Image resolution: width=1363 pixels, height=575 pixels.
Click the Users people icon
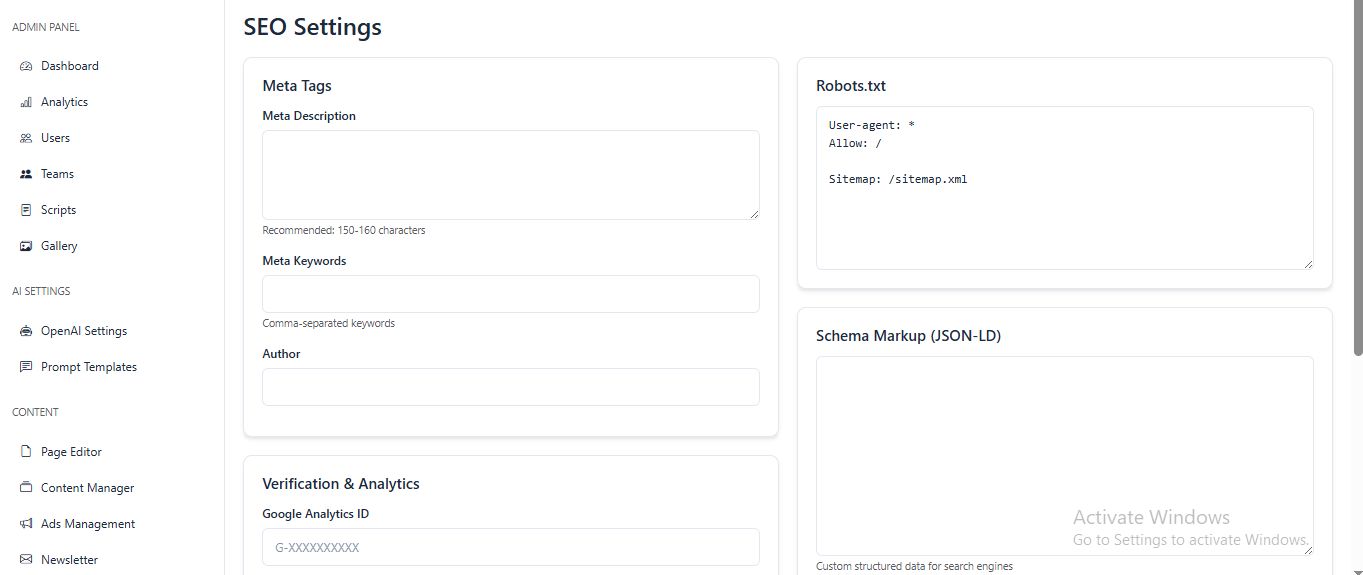click(26, 138)
